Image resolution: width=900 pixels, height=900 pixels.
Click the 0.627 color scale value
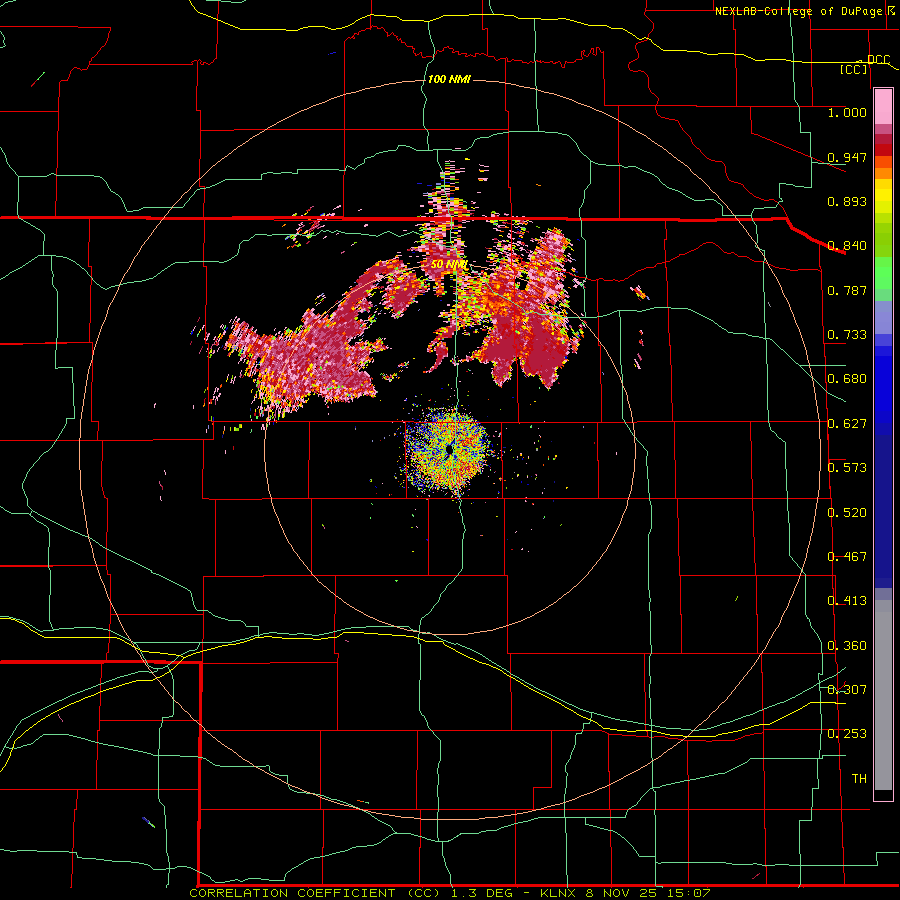coord(847,424)
